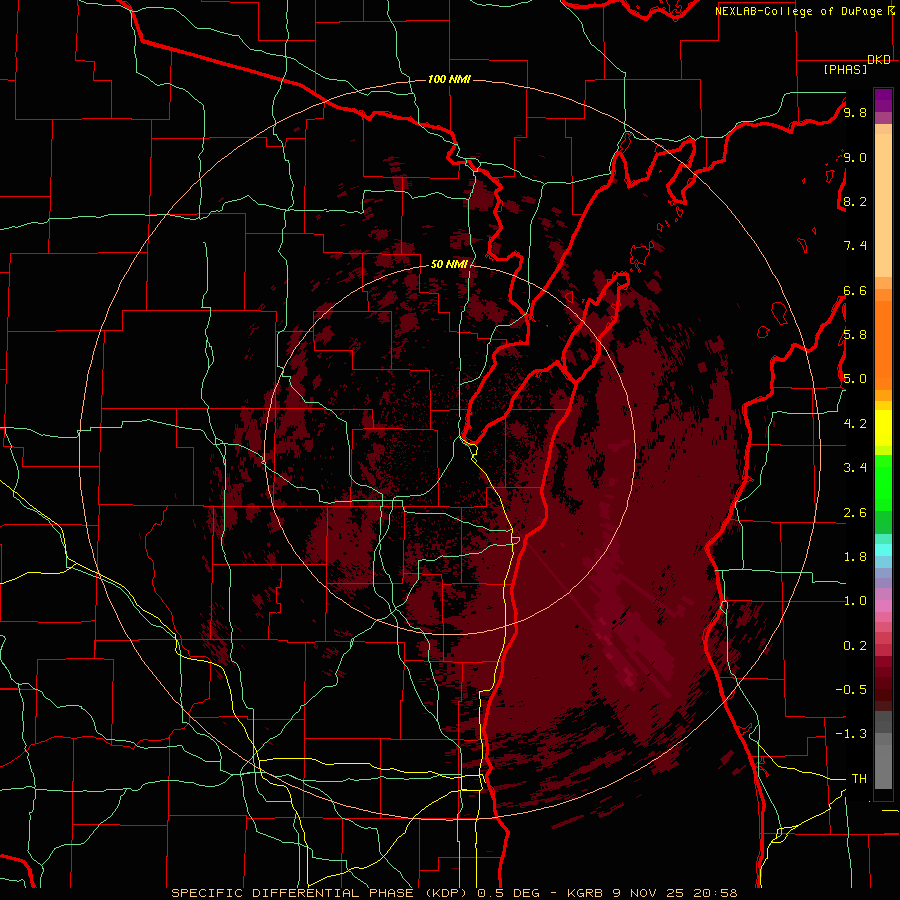Select the 3.4 scale label
Screen dimensions: 900x900
(x=855, y=468)
